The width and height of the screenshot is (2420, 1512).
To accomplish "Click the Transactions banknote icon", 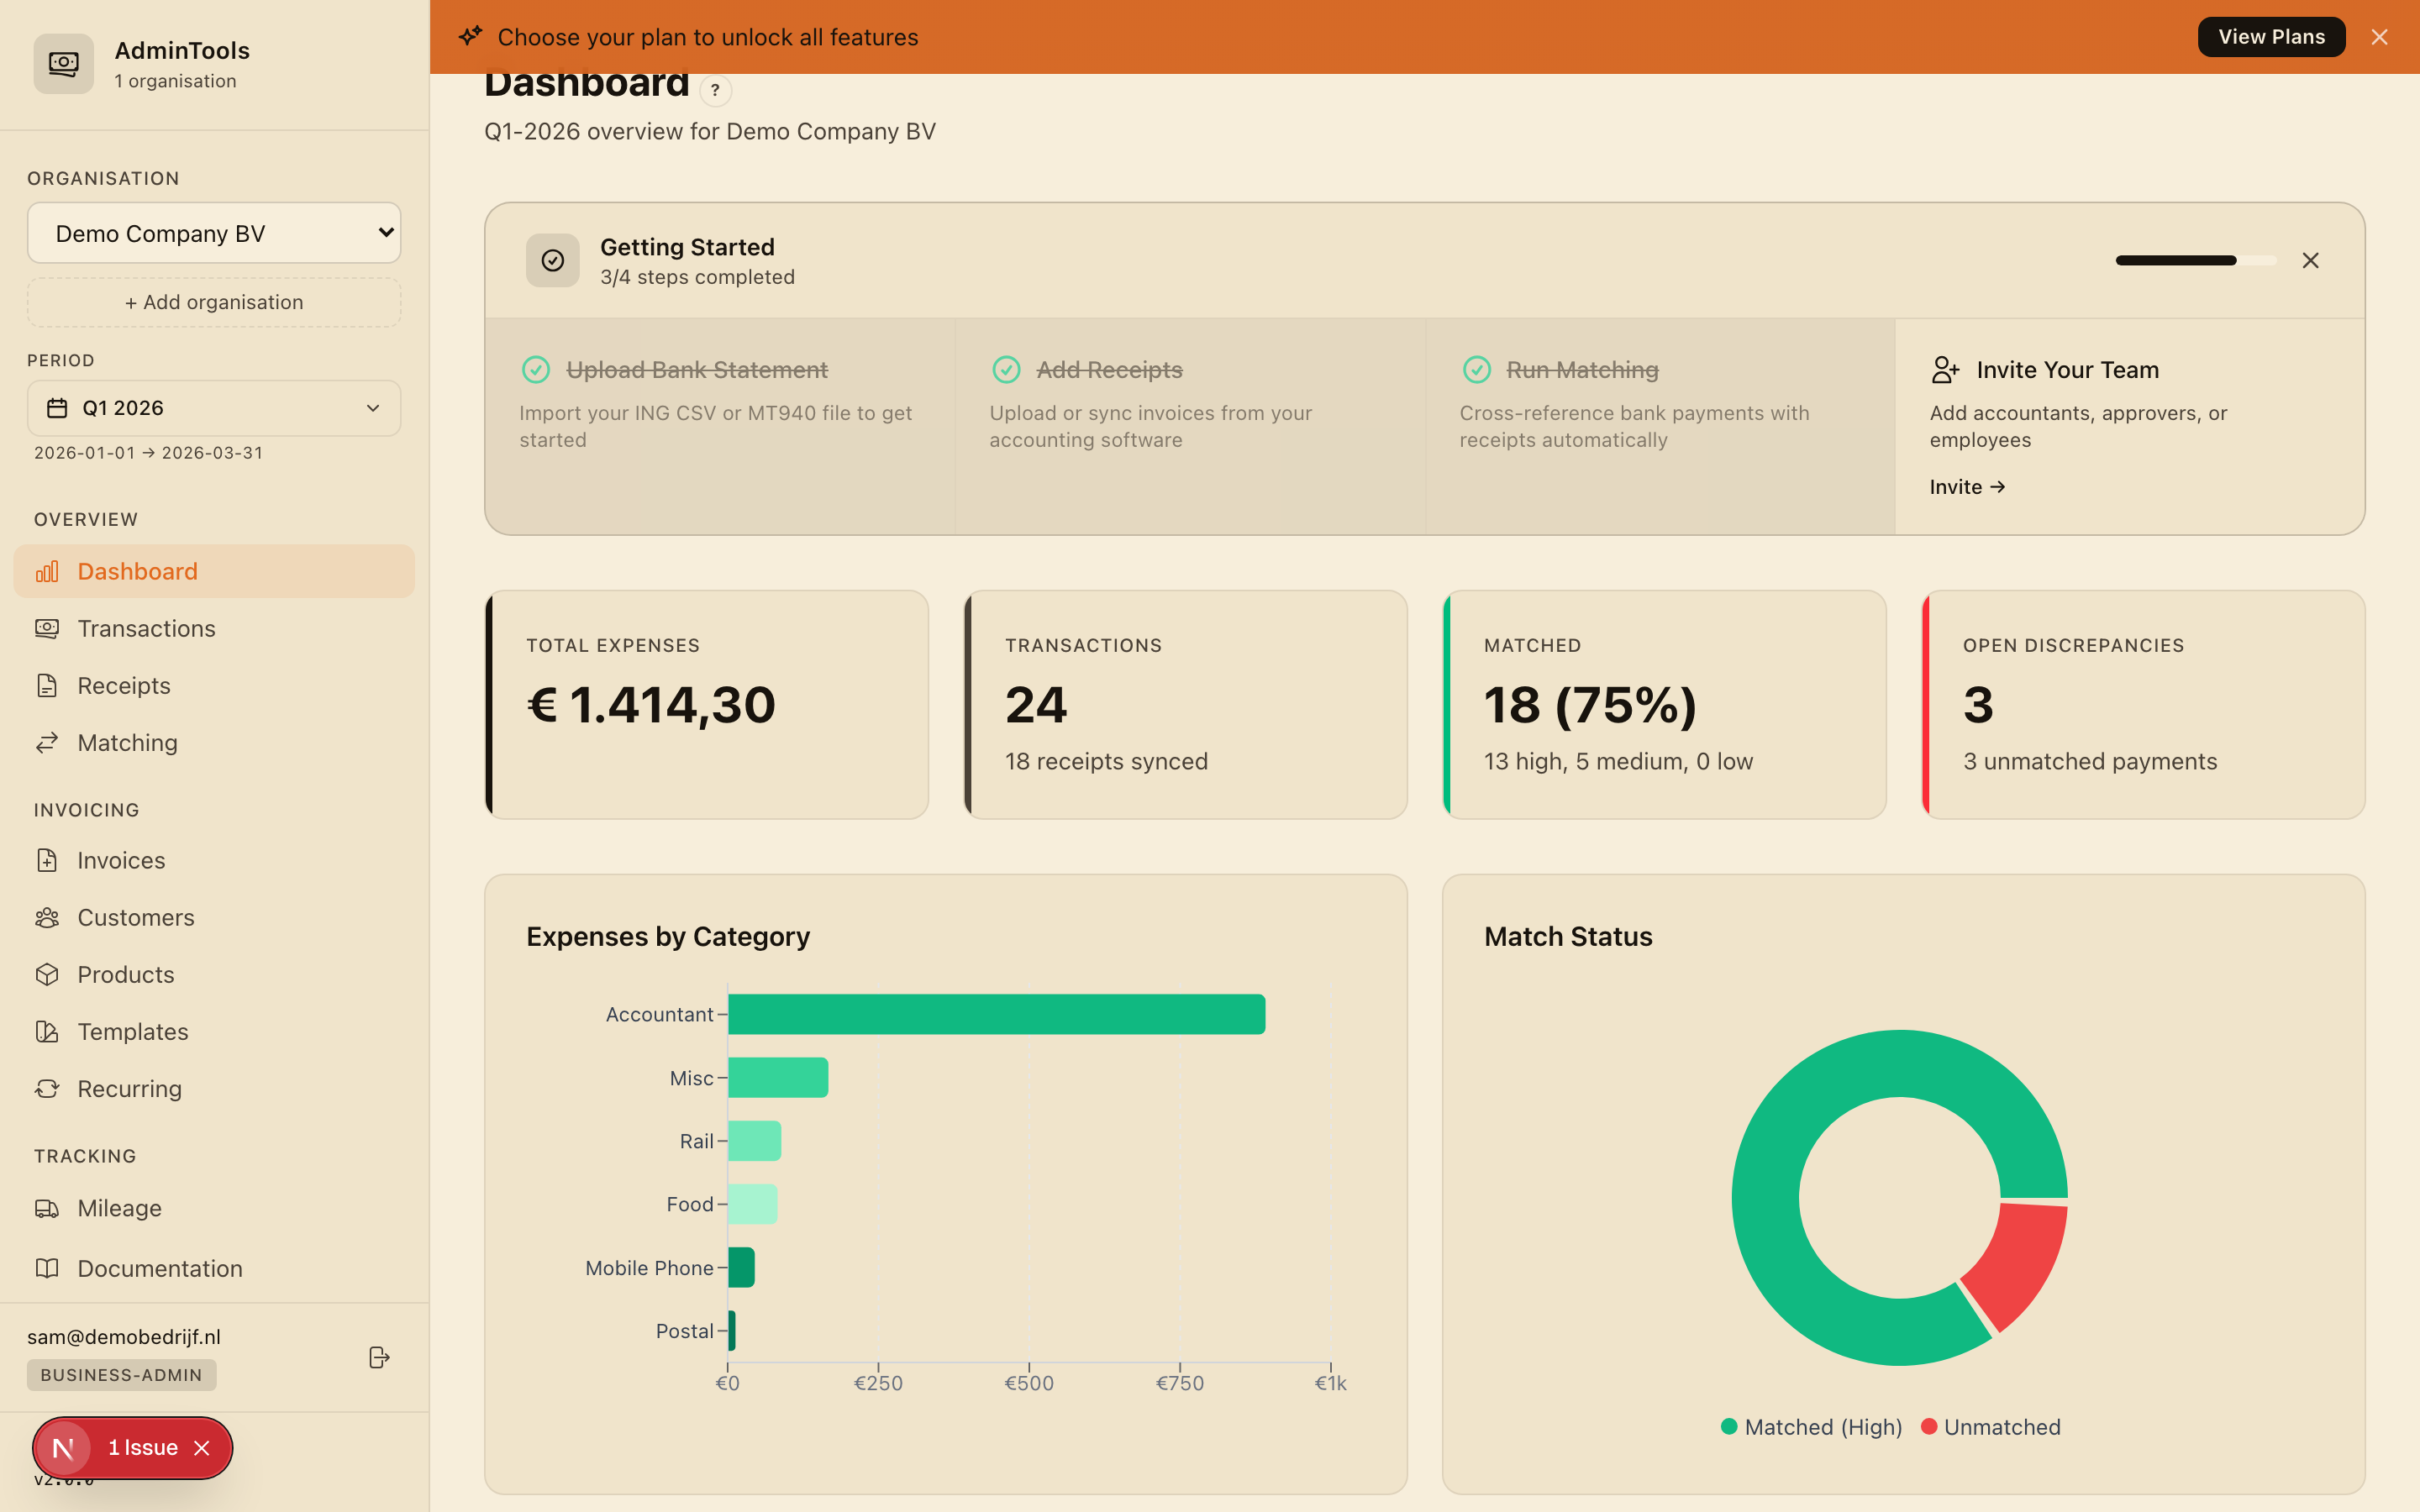I will coord(47,628).
